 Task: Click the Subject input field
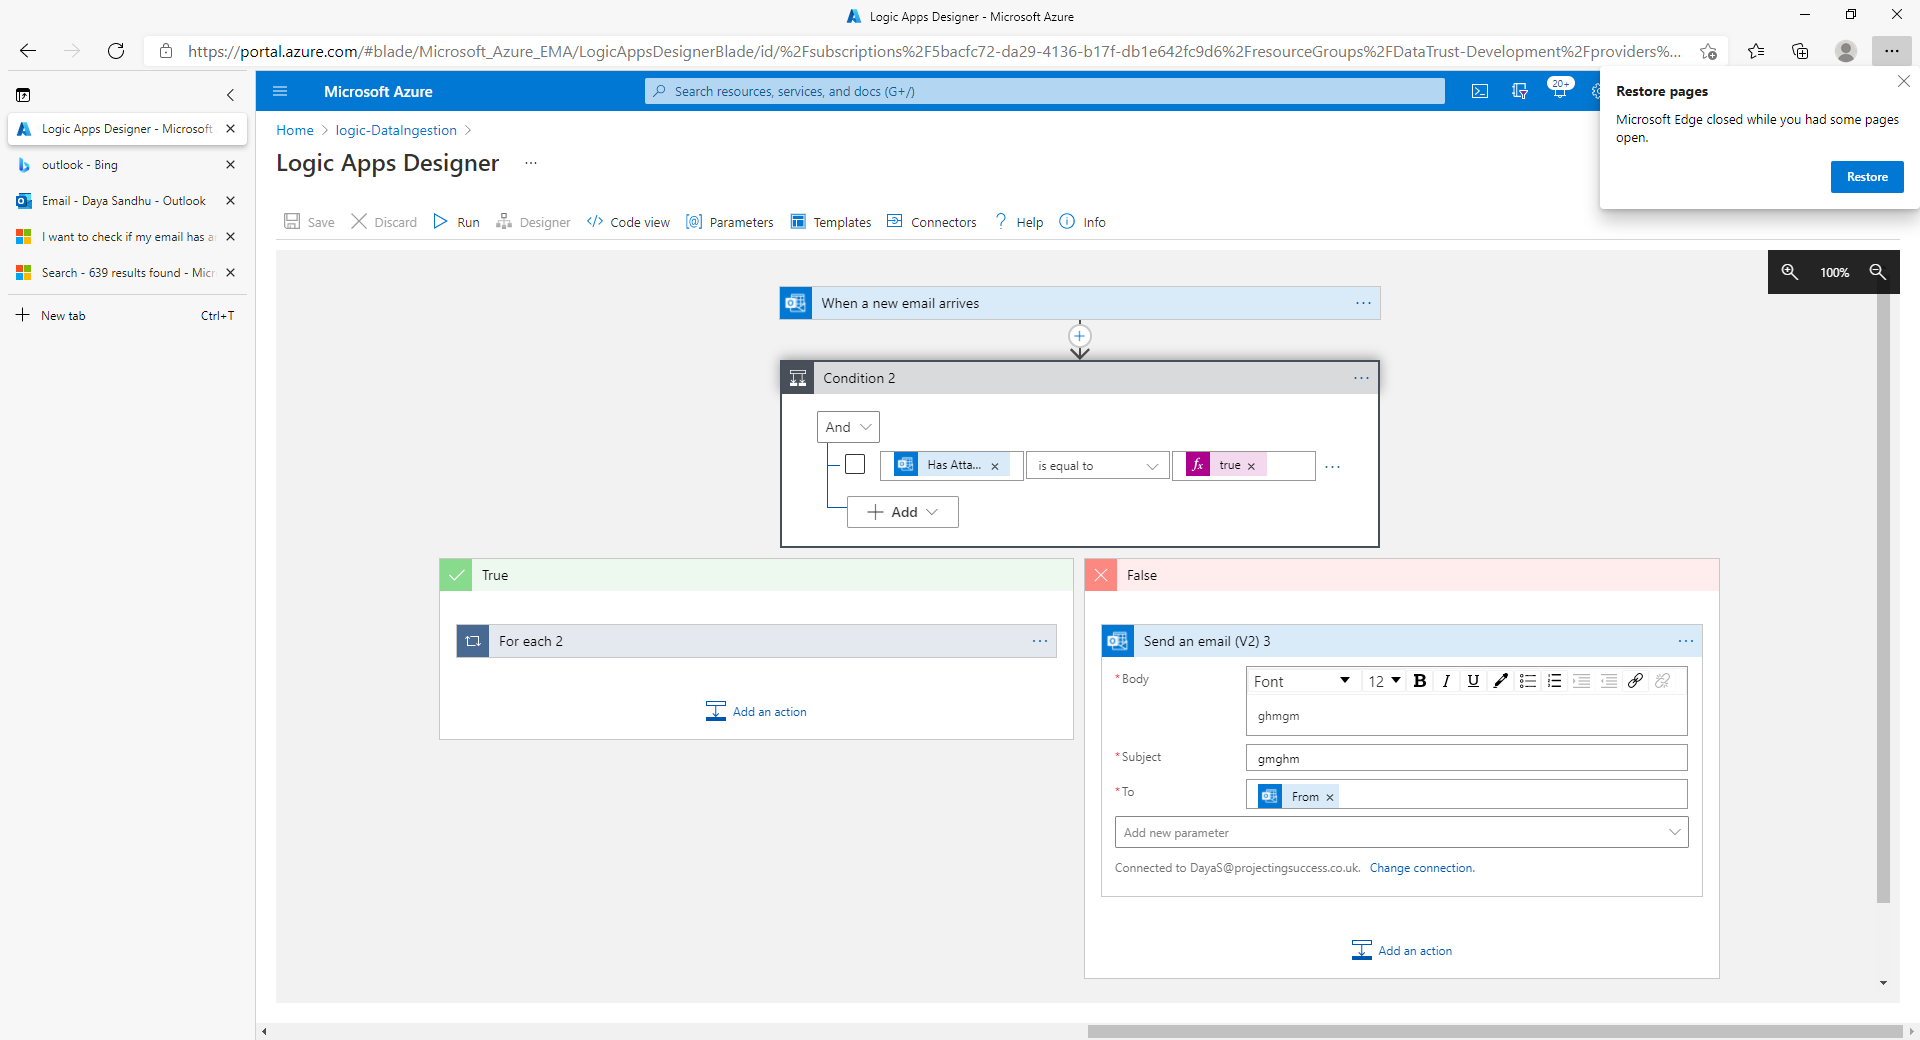(1466, 758)
